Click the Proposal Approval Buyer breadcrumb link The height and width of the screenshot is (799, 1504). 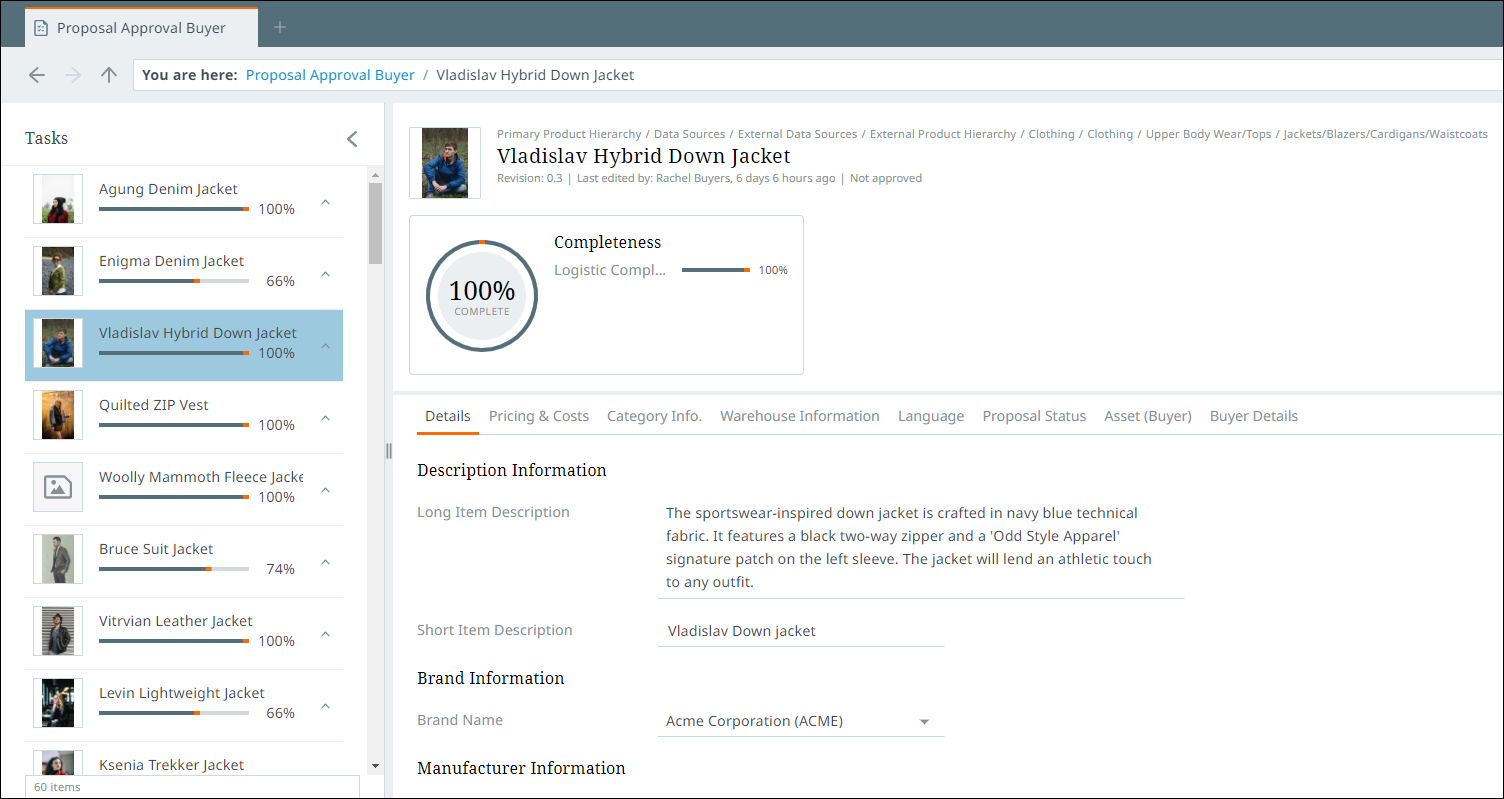click(x=330, y=75)
